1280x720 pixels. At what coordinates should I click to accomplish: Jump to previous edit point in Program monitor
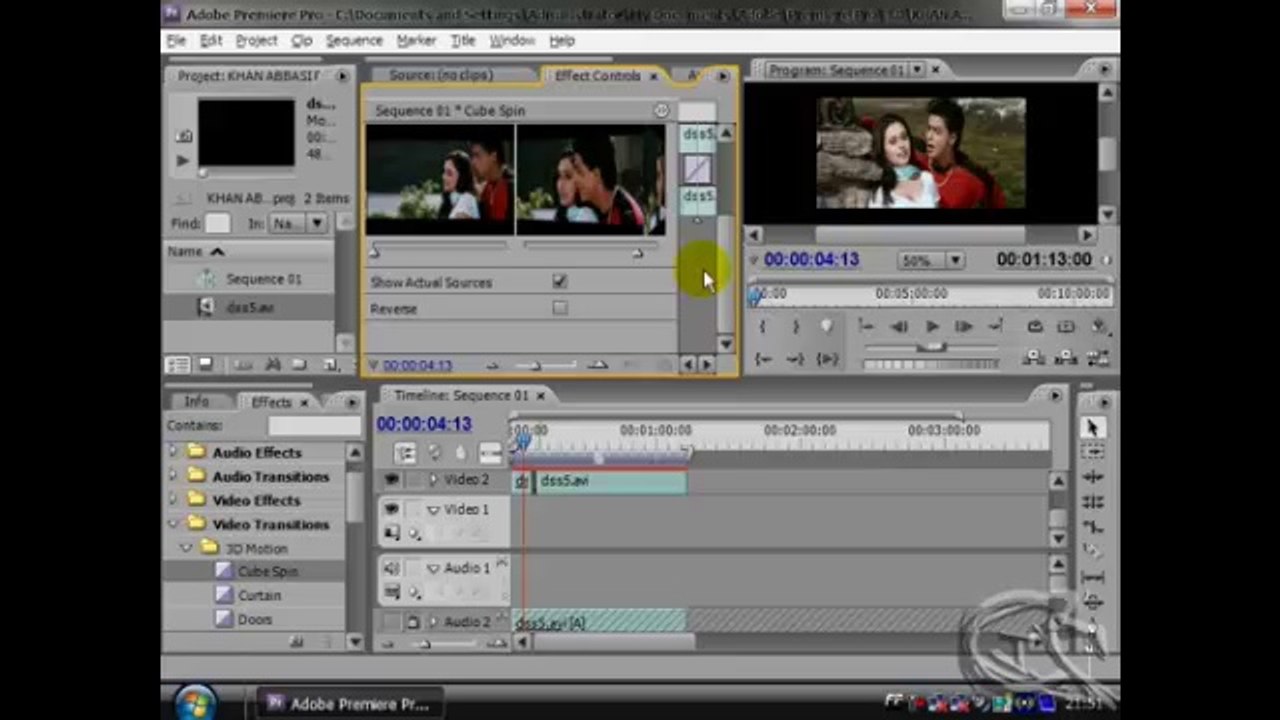pyautogui.click(x=866, y=327)
